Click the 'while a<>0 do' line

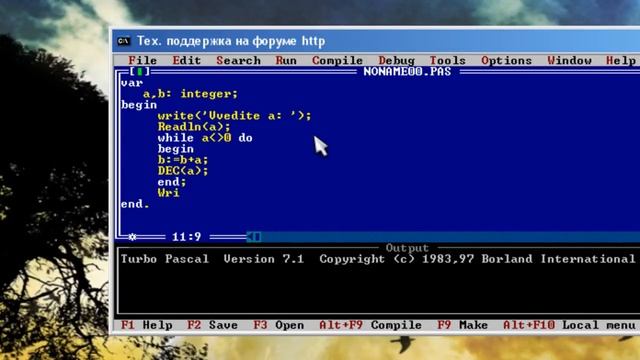(205, 138)
